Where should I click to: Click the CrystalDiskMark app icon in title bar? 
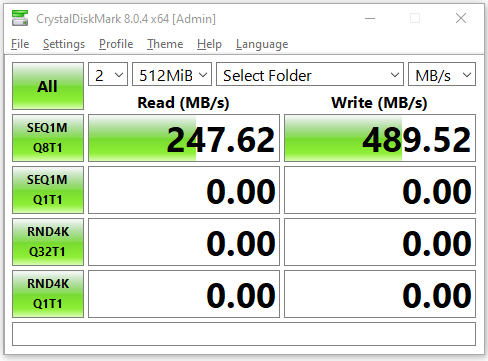[20, 18]
